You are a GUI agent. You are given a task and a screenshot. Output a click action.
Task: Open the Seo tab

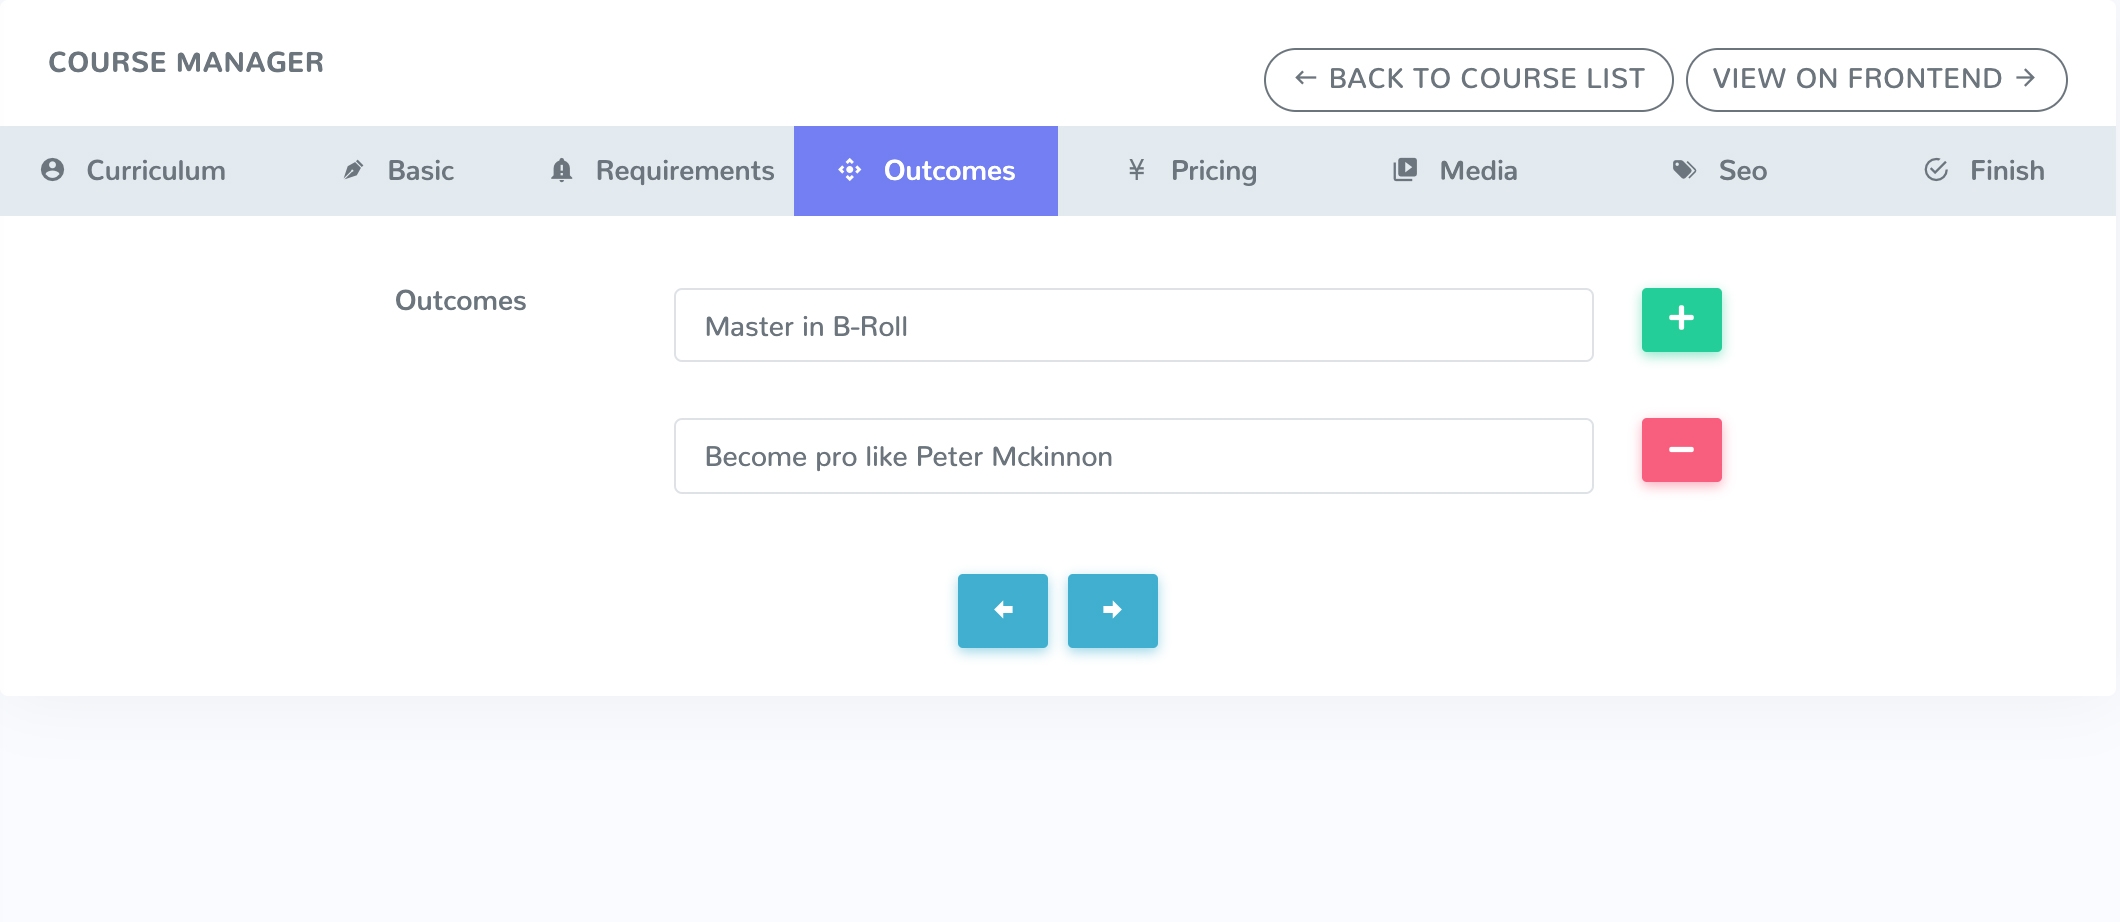click(x=1742, y=171)
